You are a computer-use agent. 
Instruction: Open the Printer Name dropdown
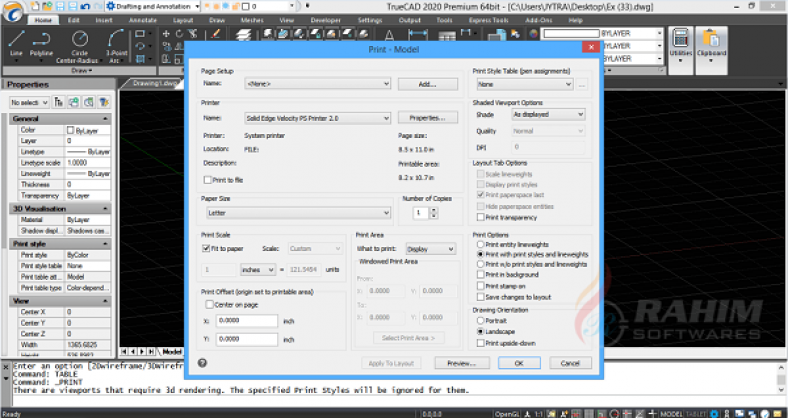coord(318,118)
